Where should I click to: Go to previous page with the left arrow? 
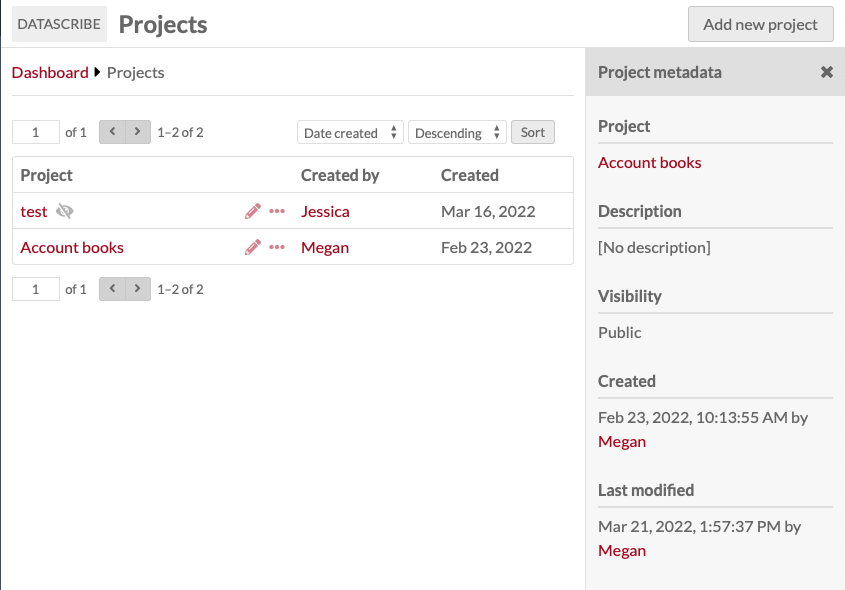[112, 131]
